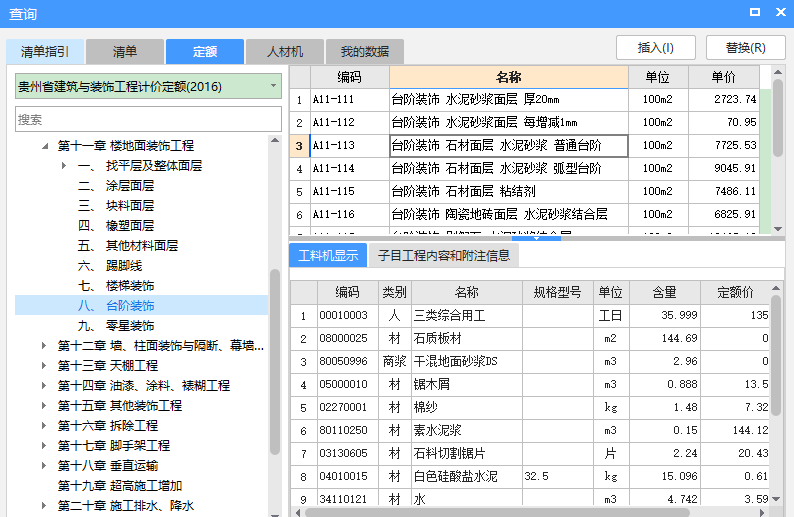
Task: Click the upper 编码 column header
Action: 350,77
